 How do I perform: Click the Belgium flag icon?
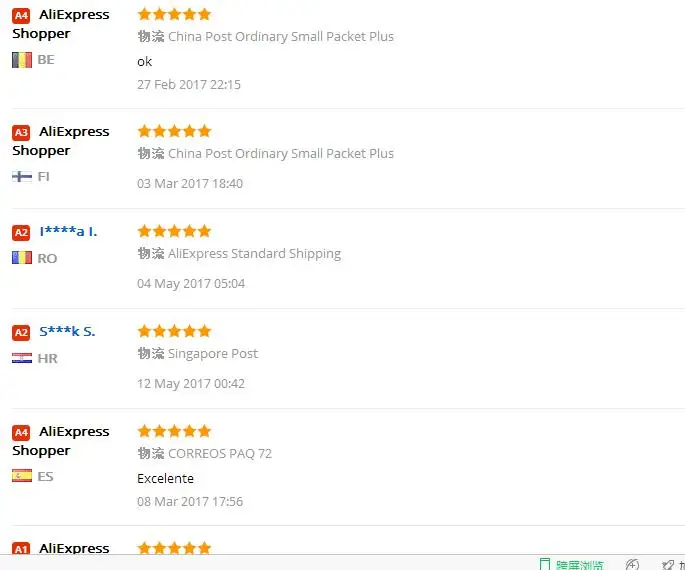click(x=22, y=60)
